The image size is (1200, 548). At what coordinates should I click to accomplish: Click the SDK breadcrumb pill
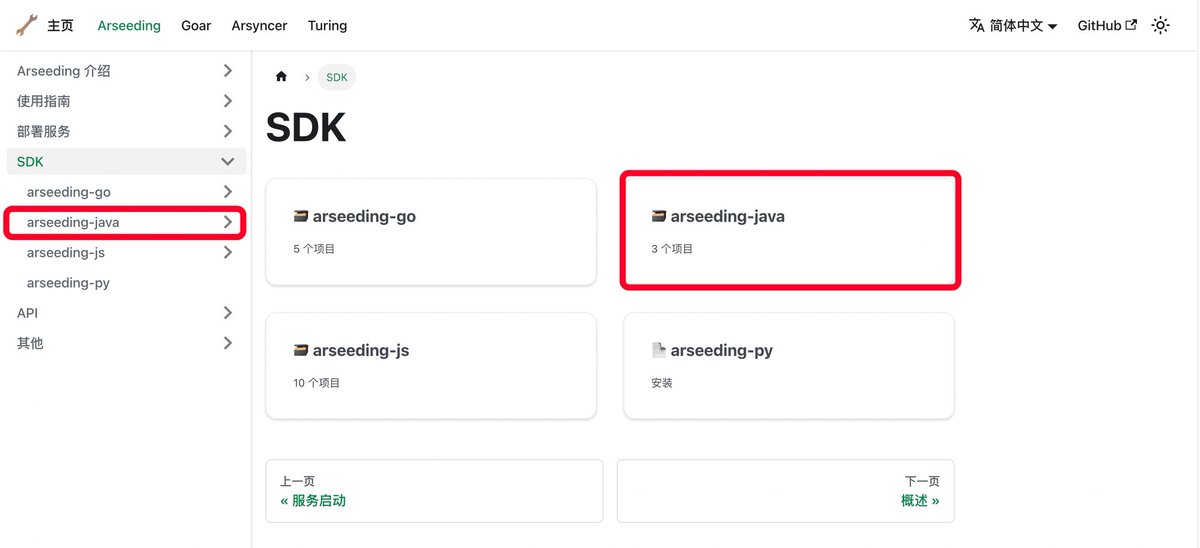tap(337, 77)
